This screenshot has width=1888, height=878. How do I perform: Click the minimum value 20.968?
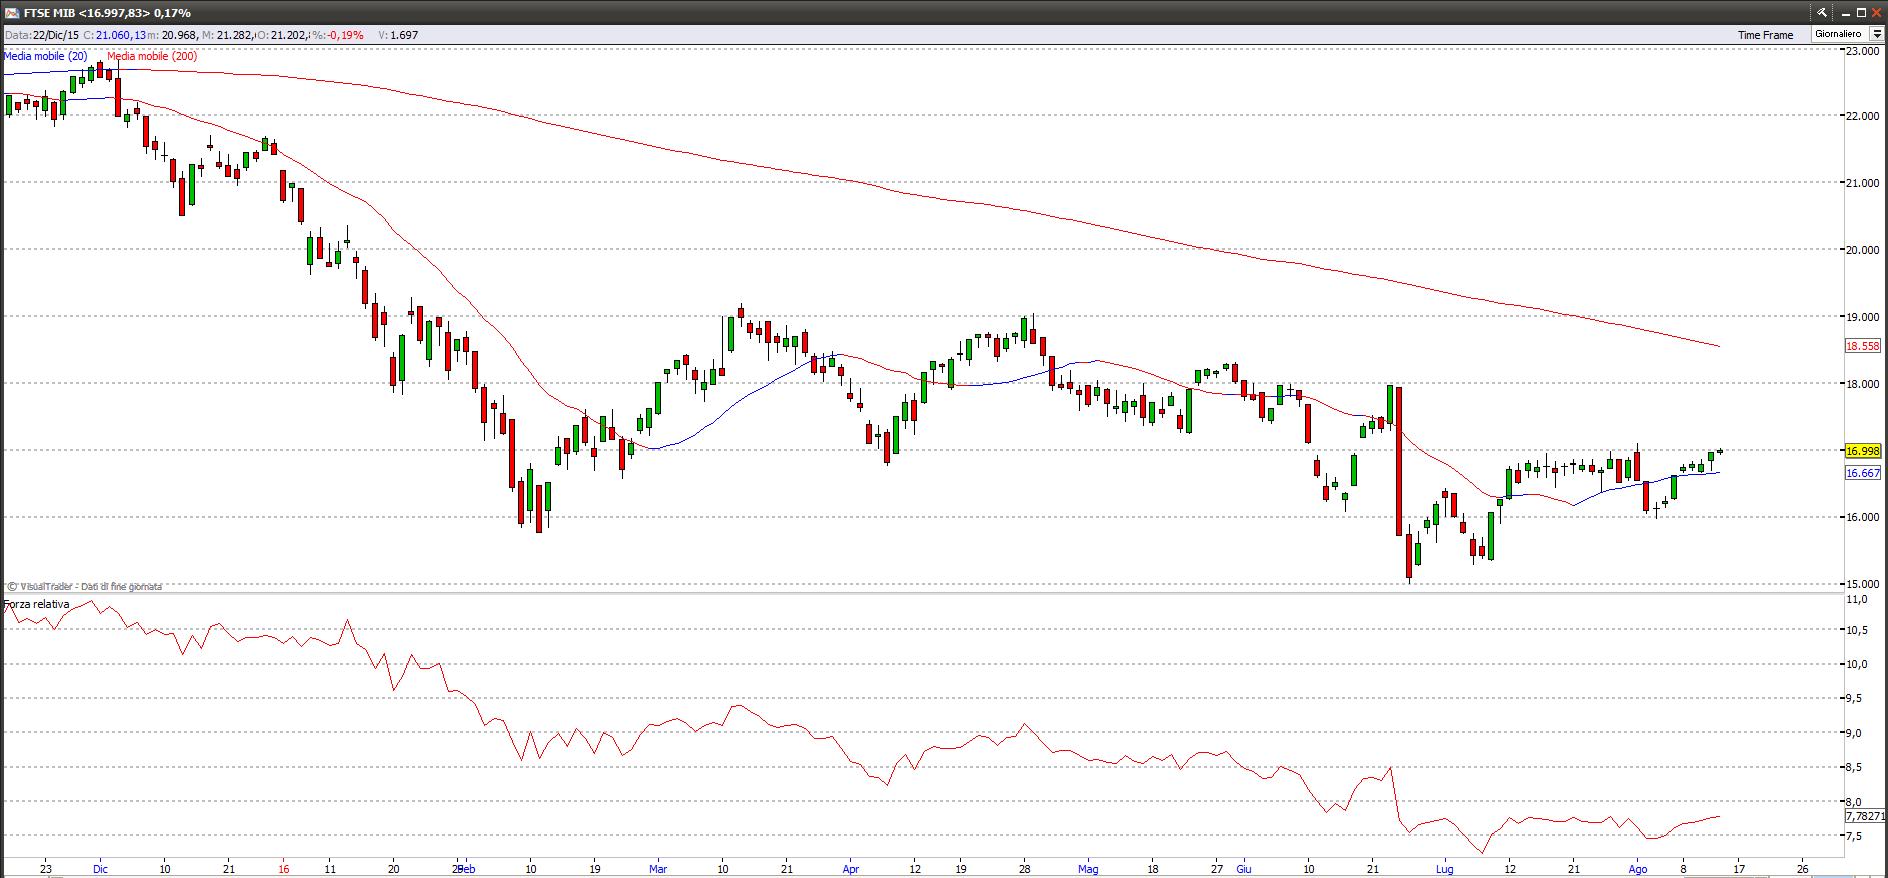click(x=179, y=35)
